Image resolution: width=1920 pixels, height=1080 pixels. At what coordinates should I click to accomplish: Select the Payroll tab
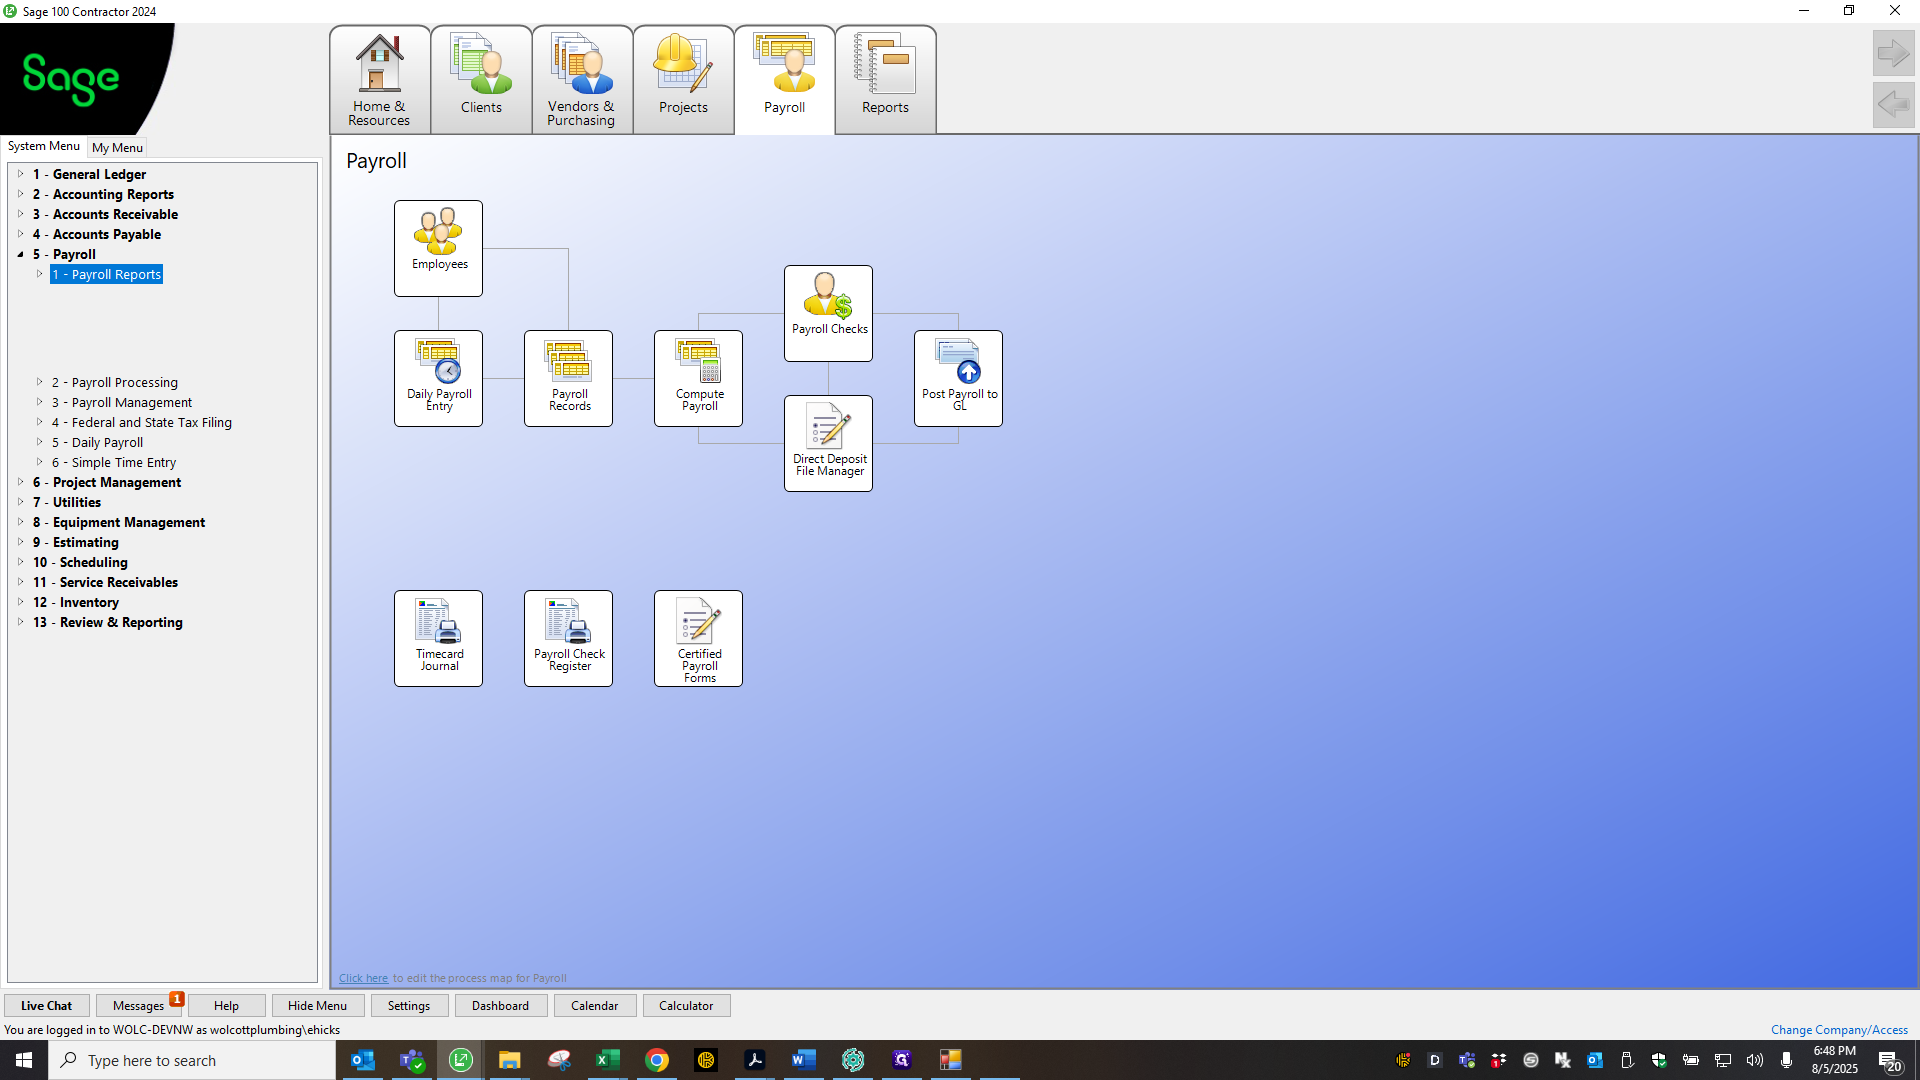click(x=784, y=80)
